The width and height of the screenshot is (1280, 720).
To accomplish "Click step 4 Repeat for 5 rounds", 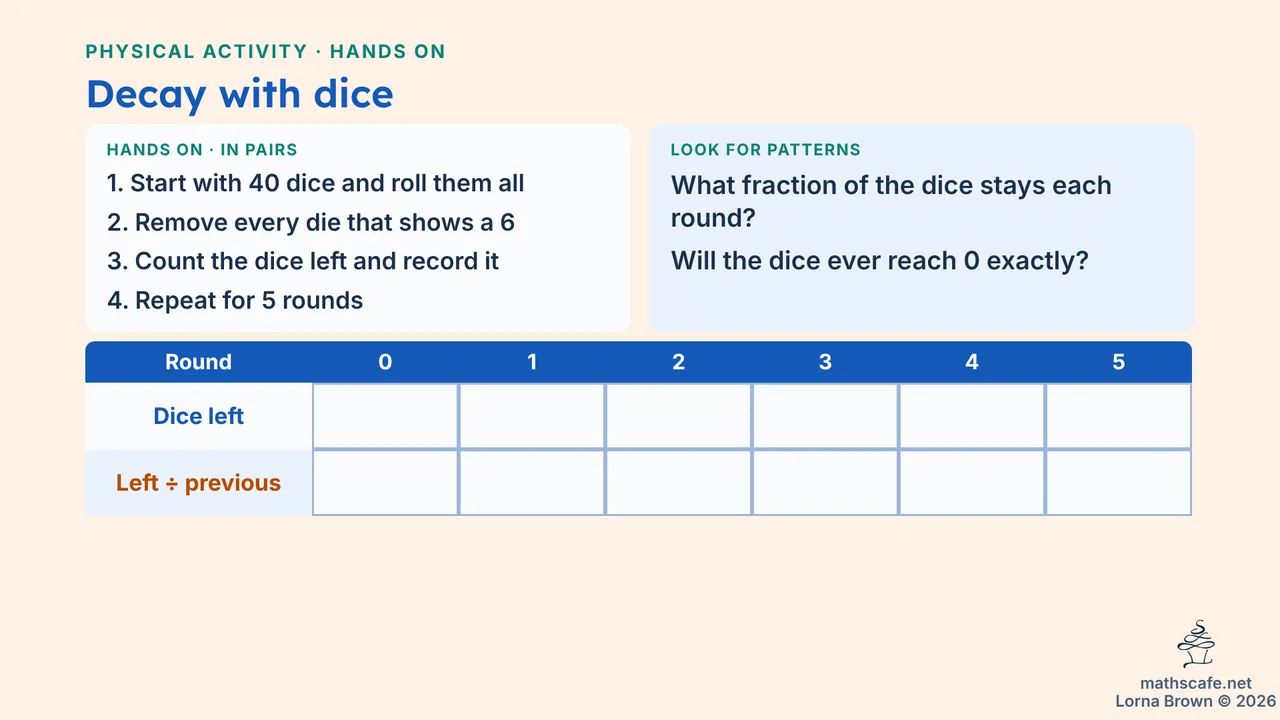I will 235,300.
